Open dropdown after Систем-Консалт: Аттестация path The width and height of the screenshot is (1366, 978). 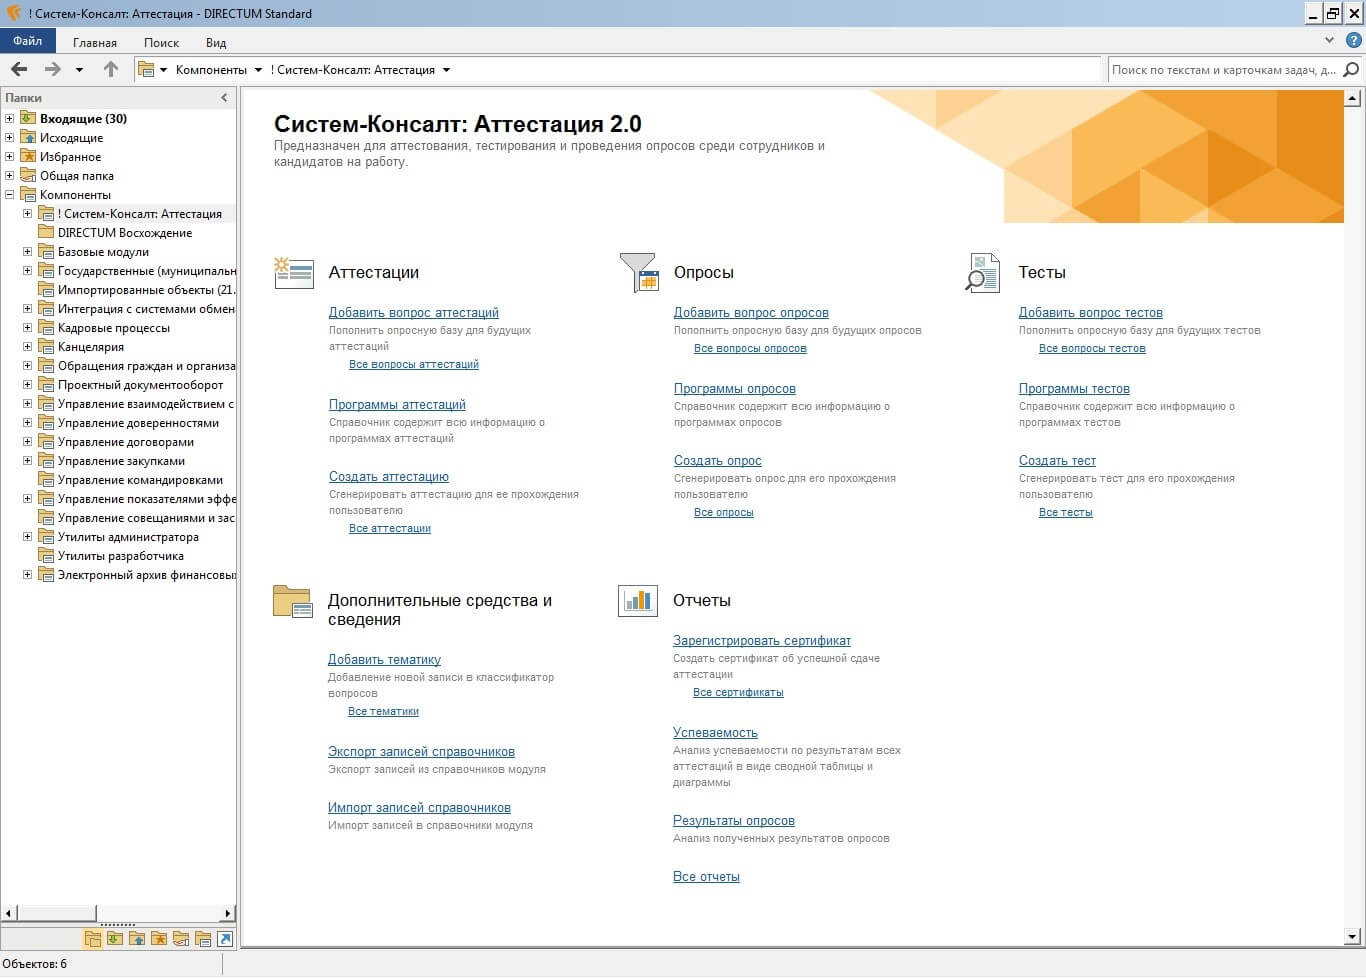click(446, 70)
